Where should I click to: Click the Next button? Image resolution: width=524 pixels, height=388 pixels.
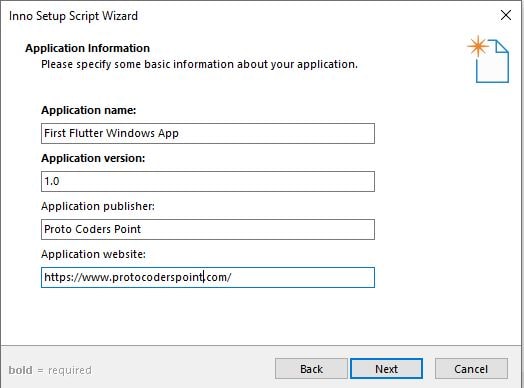tap(386, 369)
